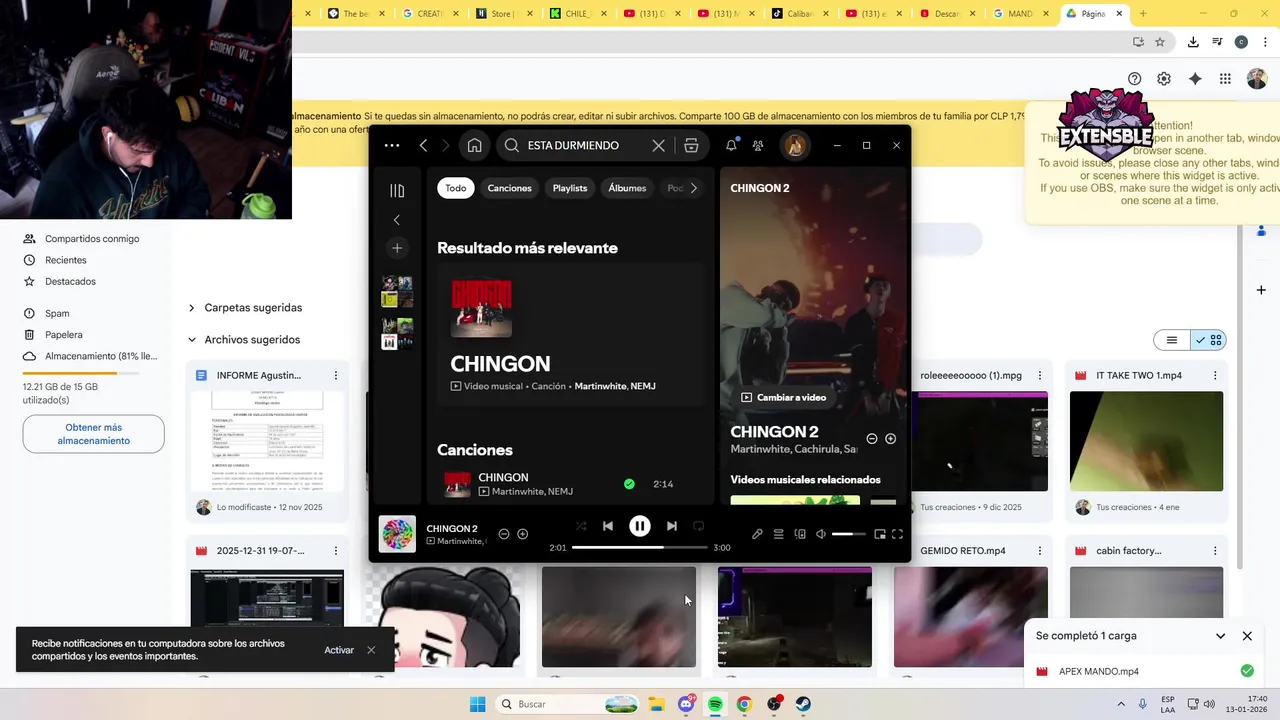Open Spotify Home
1280x720 pixels.
click(475, 145)
